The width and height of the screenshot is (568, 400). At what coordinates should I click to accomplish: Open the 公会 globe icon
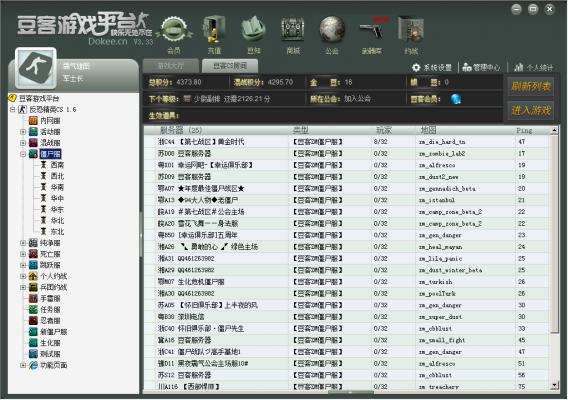pyautogui.click(x=332, y=29)
